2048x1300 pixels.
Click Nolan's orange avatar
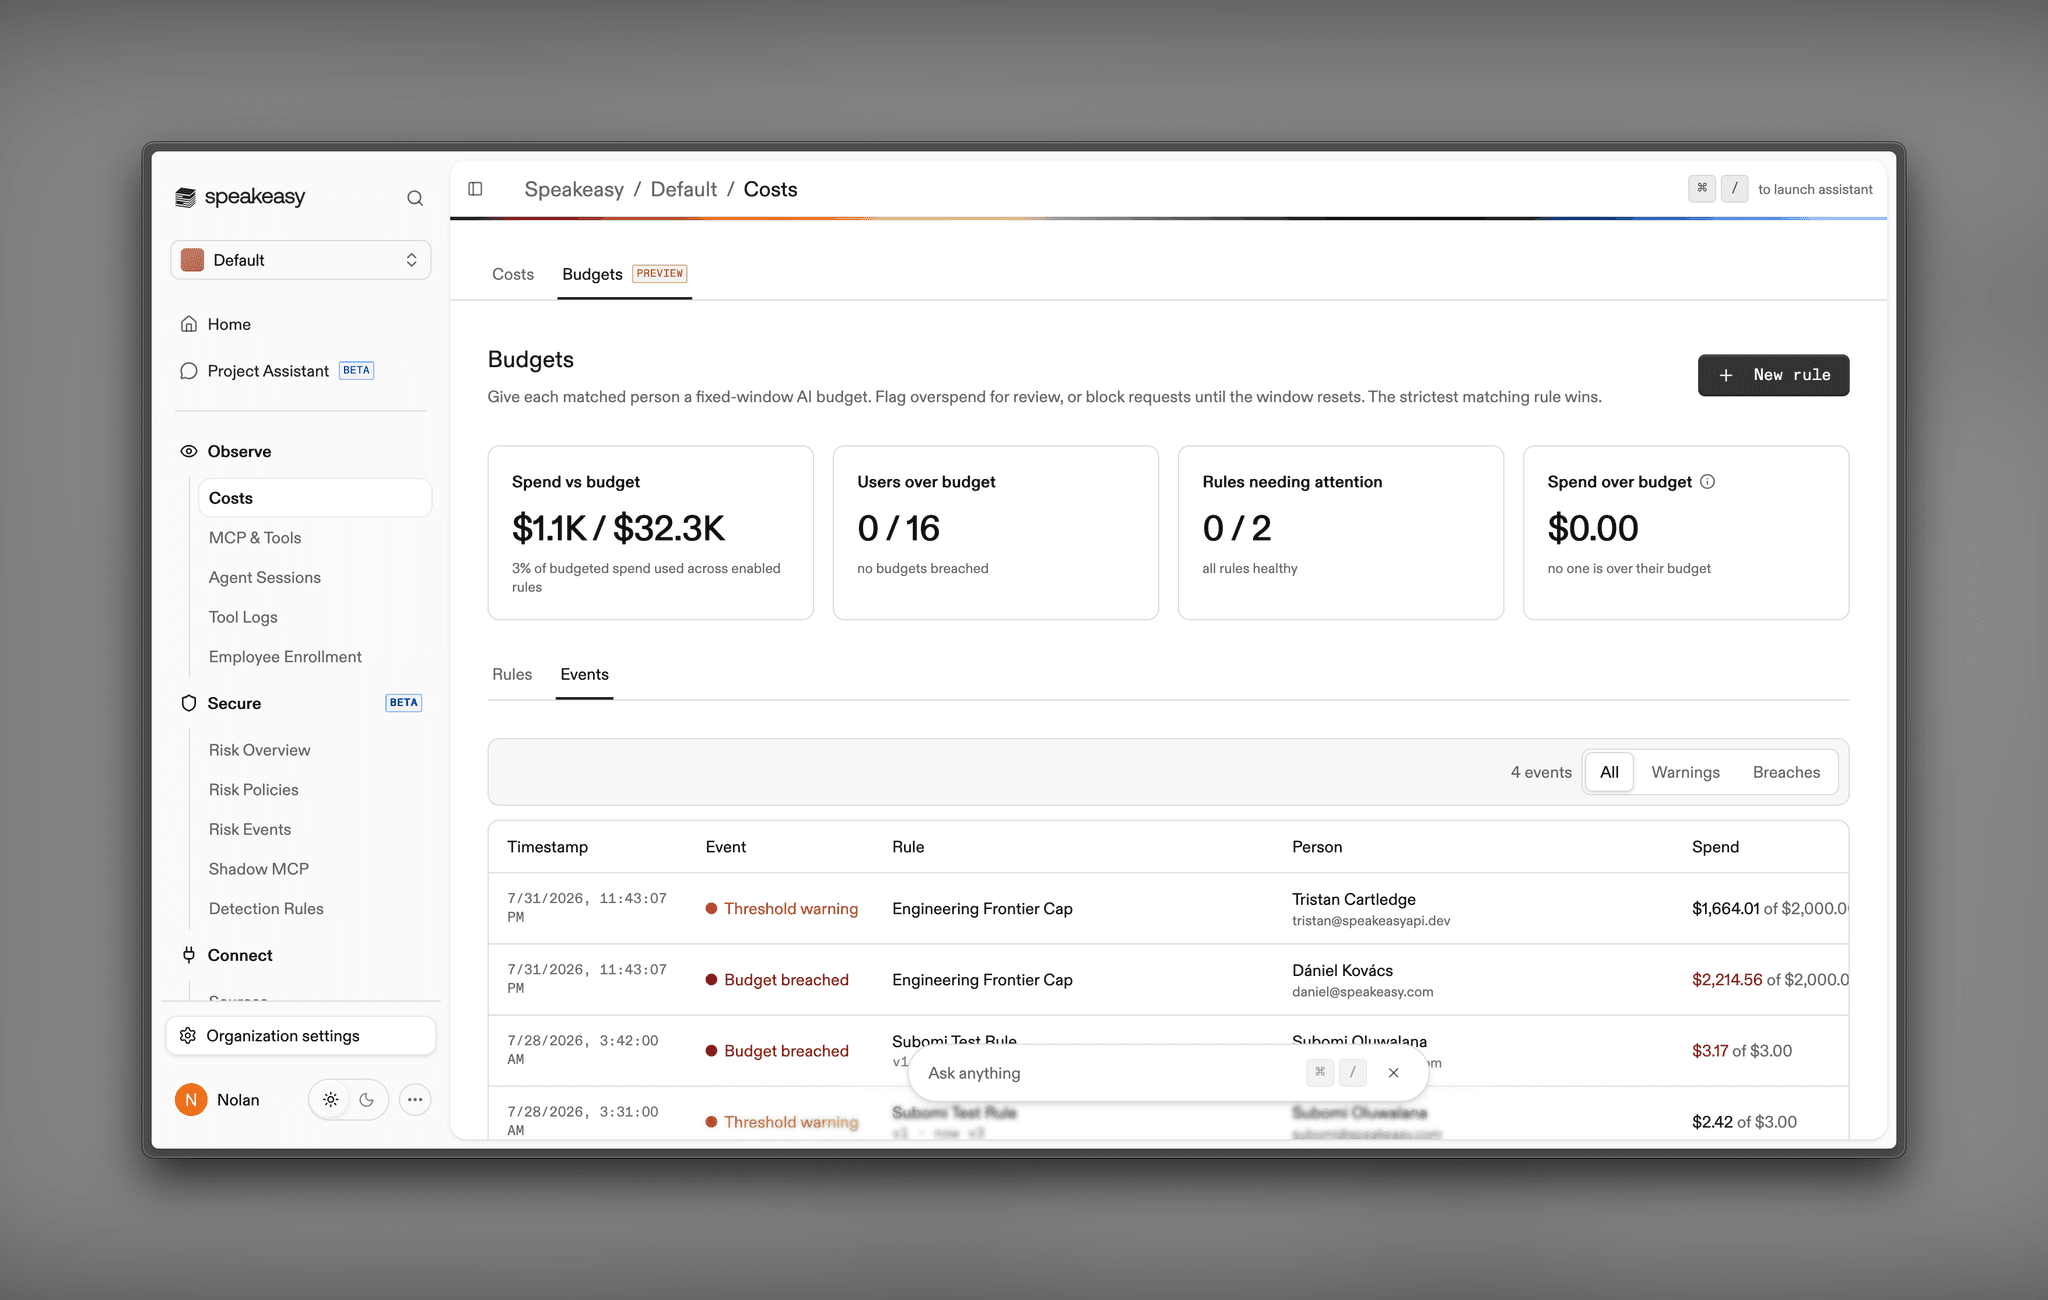(191, 1100)
